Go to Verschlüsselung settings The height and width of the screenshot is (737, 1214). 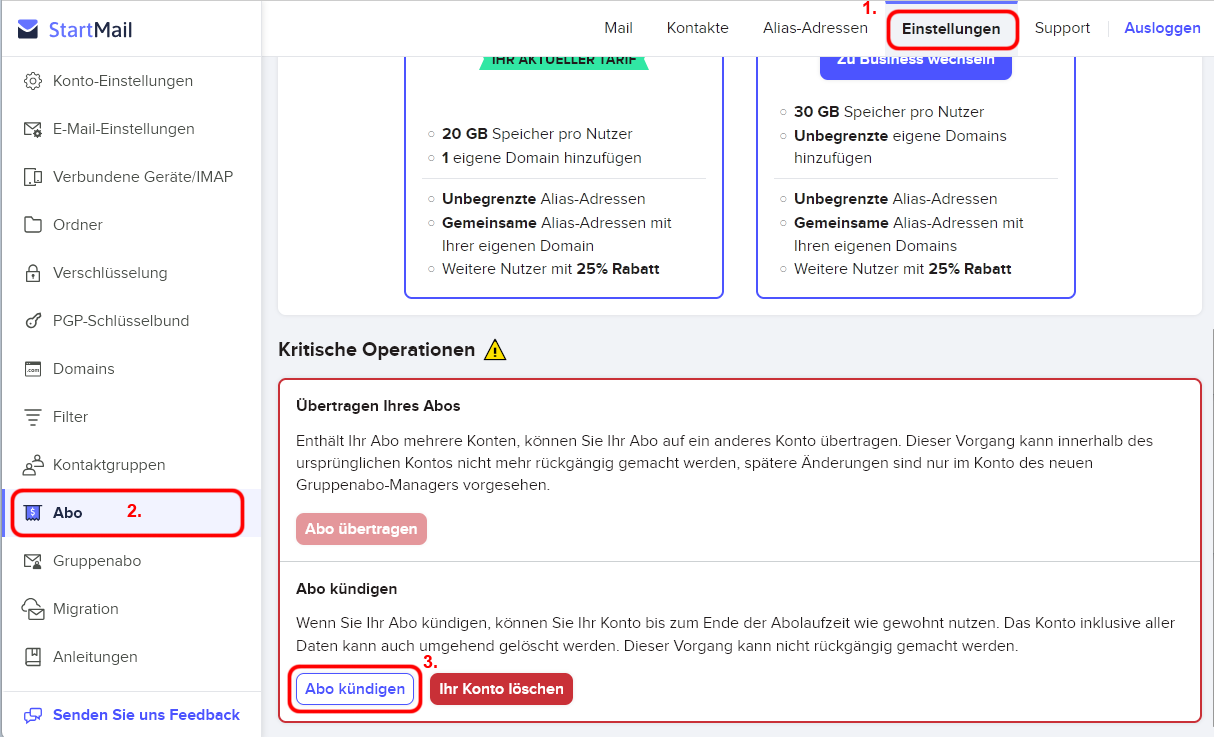tap(131, 273)
